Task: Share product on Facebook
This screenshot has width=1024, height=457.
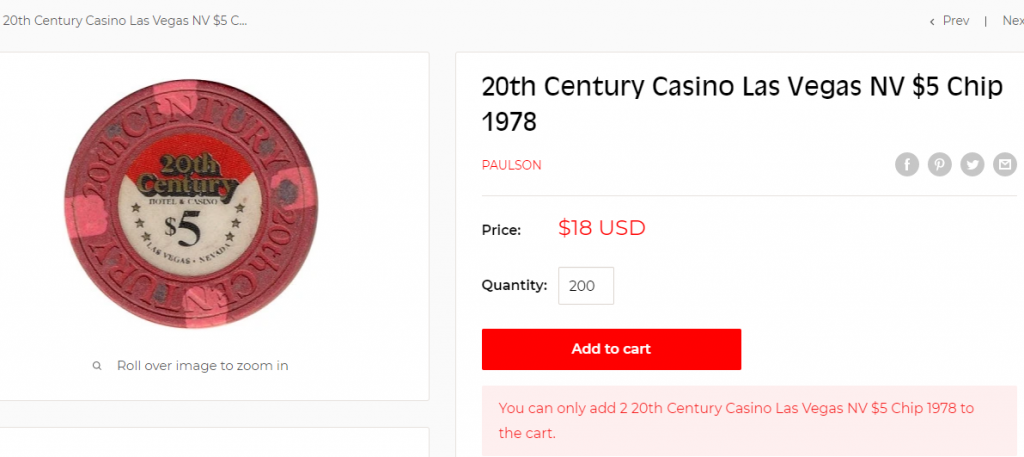Action: [x=907, y=164]
